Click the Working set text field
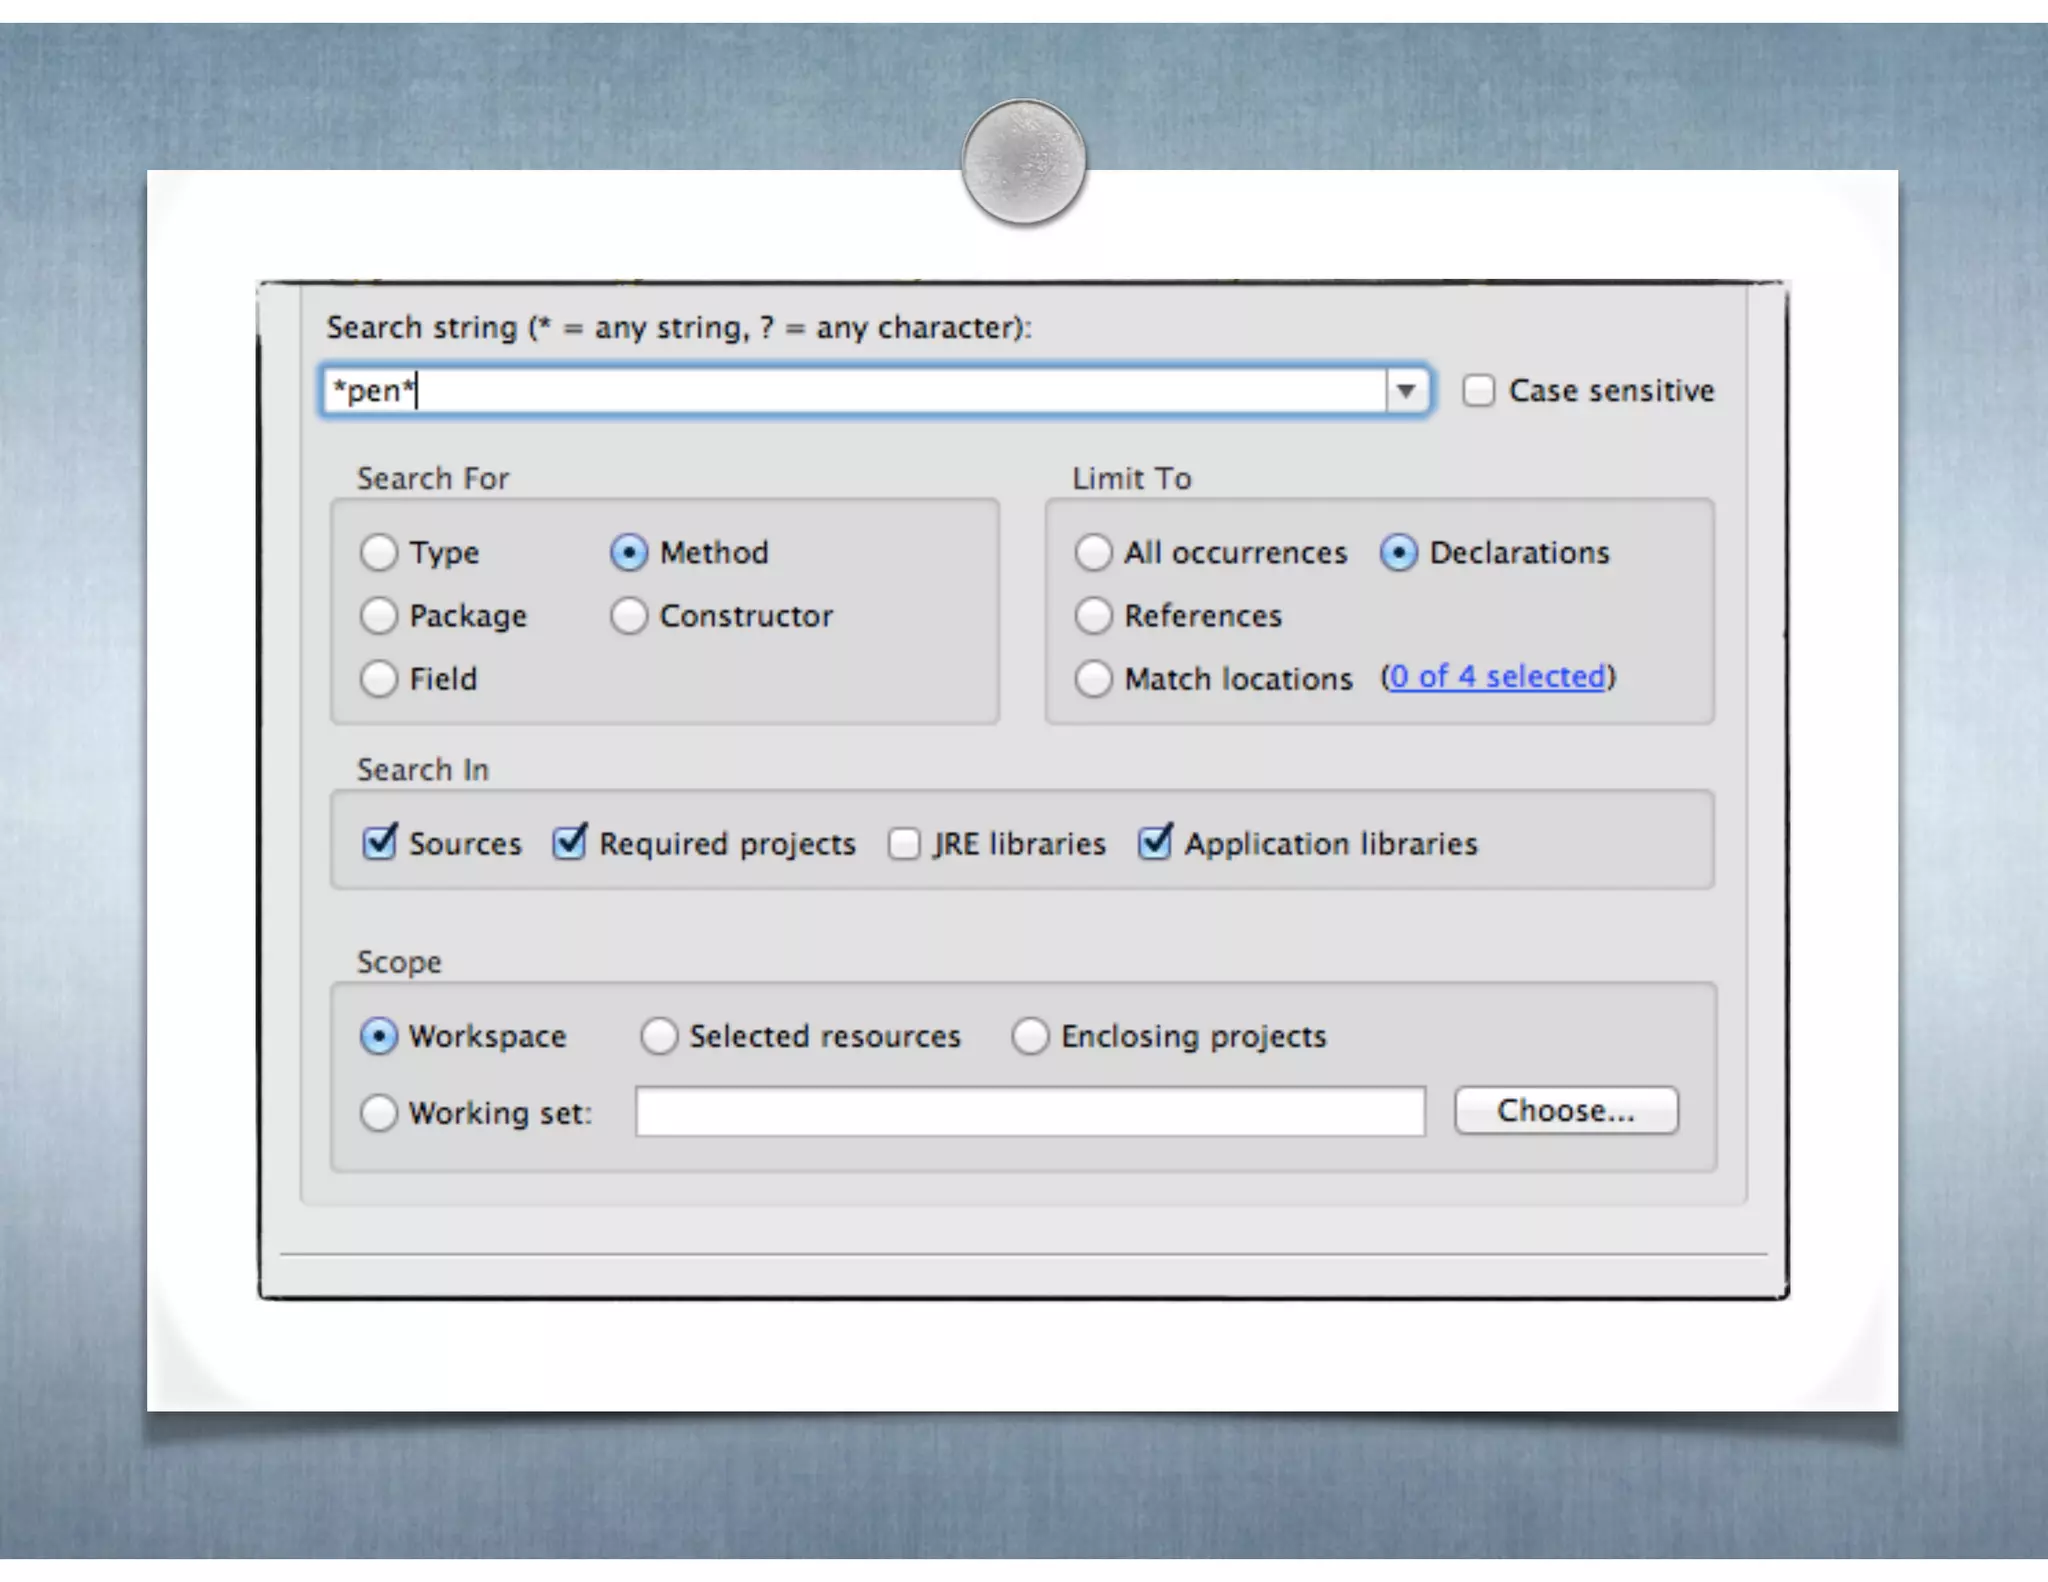Screen dimensions: 2048x1582 [x=1030, y=1112]
